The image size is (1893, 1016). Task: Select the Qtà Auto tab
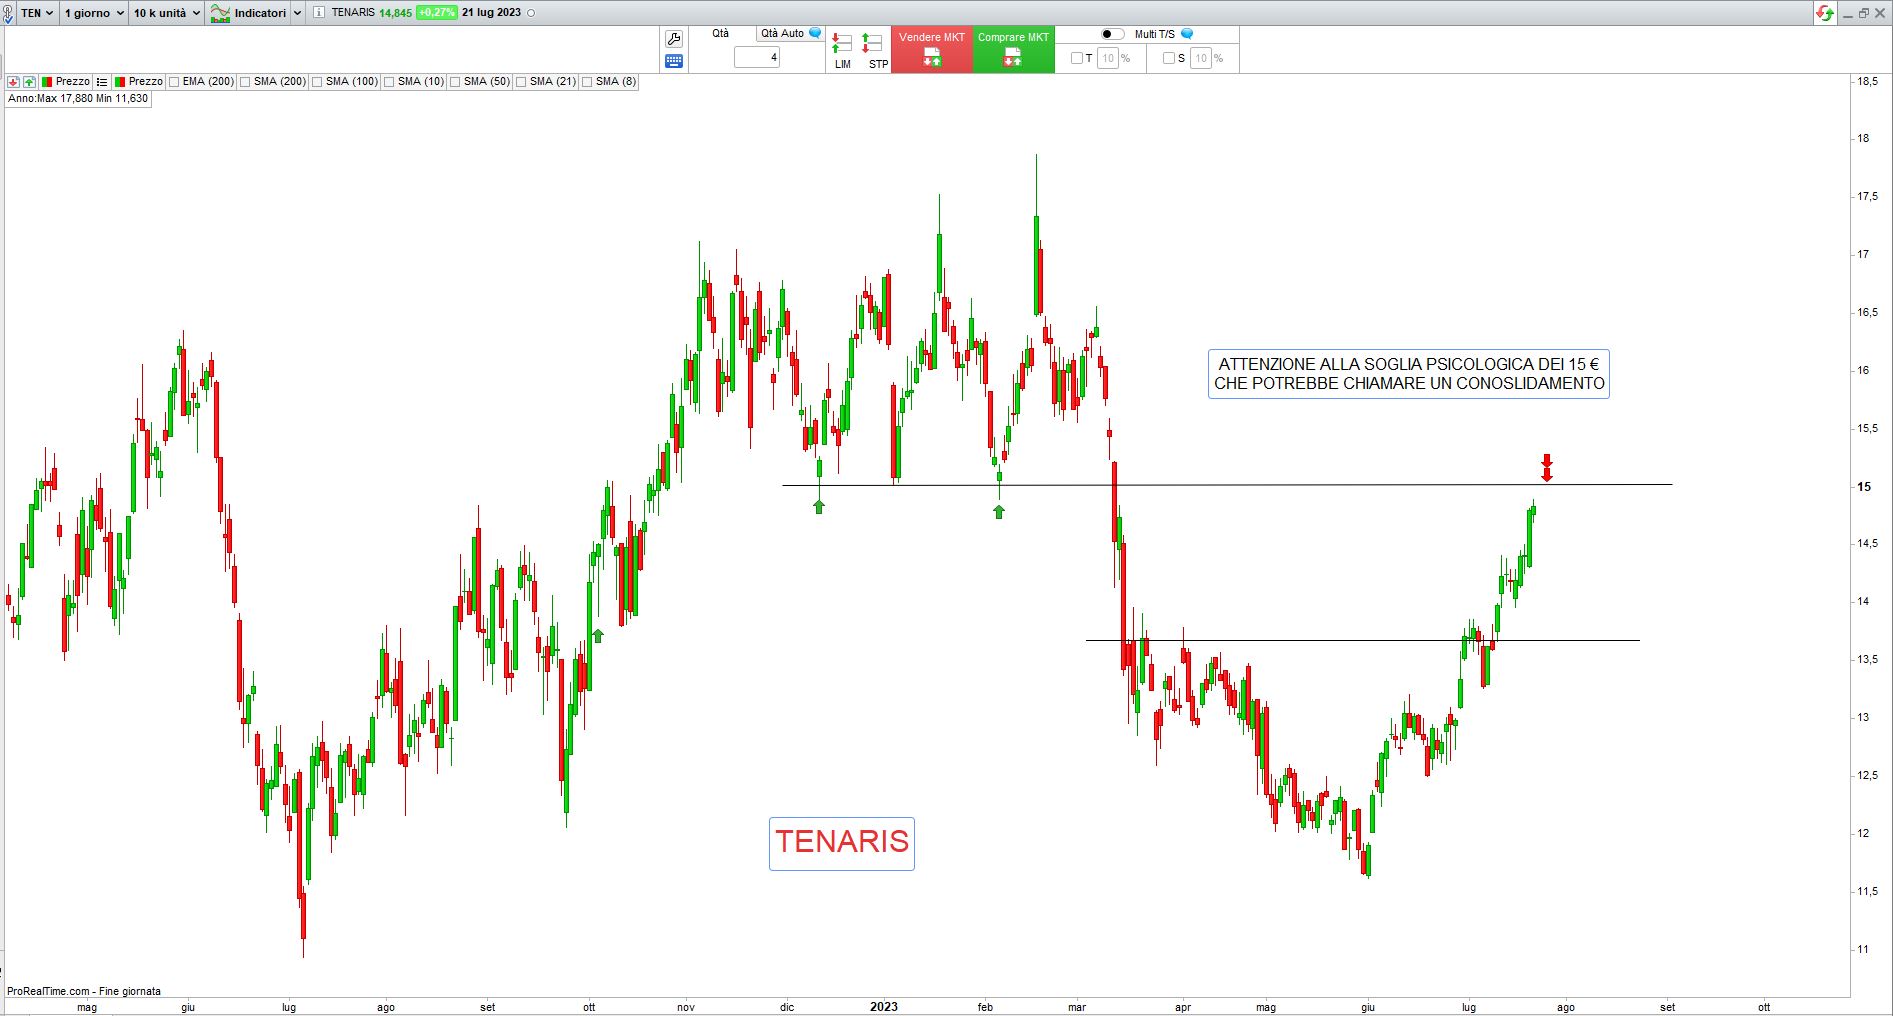click(781, 34)
